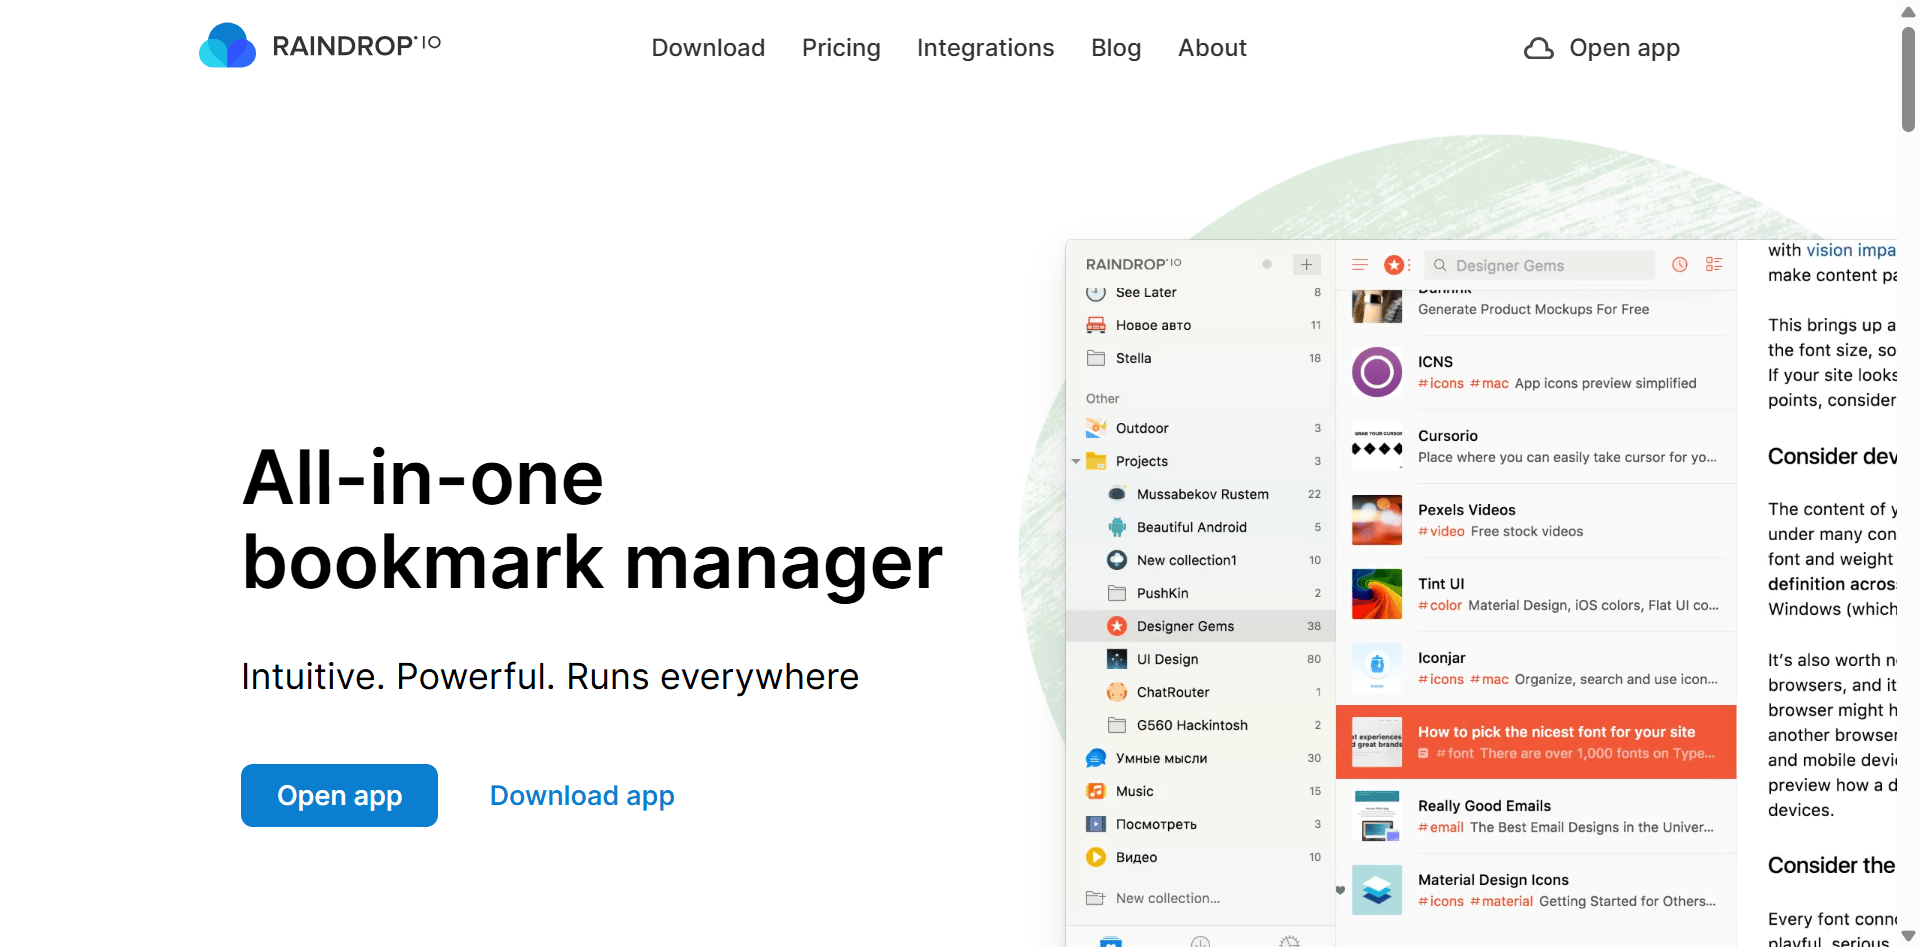Viewport: 1920px width, 947px height.
Task: Open the Iconjar bookmark thumbnail
Action: coord(1377,668)
